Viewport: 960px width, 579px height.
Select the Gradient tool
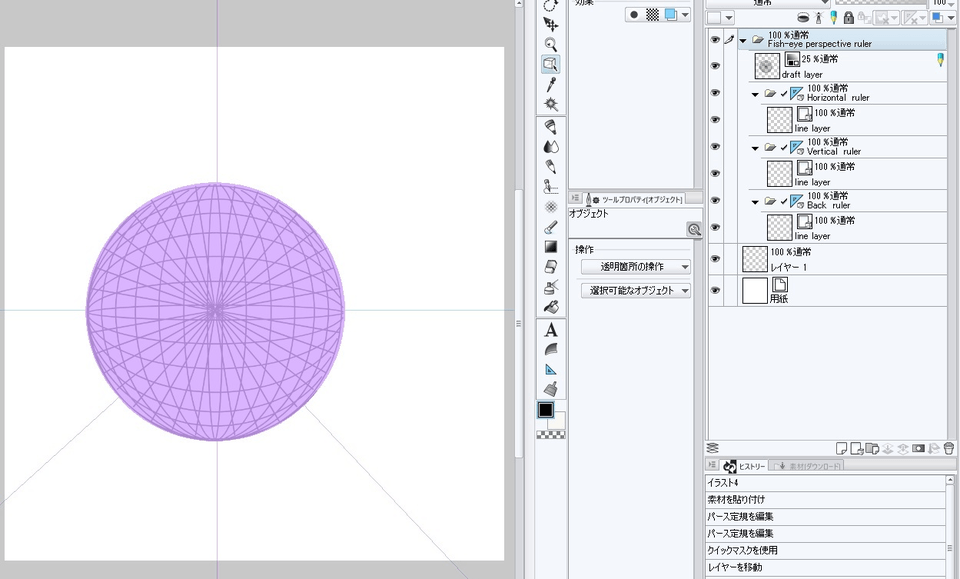pos(550,246)
